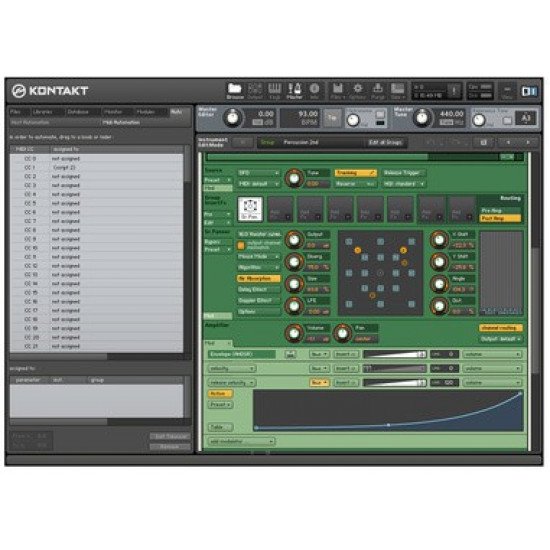This screenshot has width=550, height=550.
Task: Open the Options gear icon
Action: 358,91
